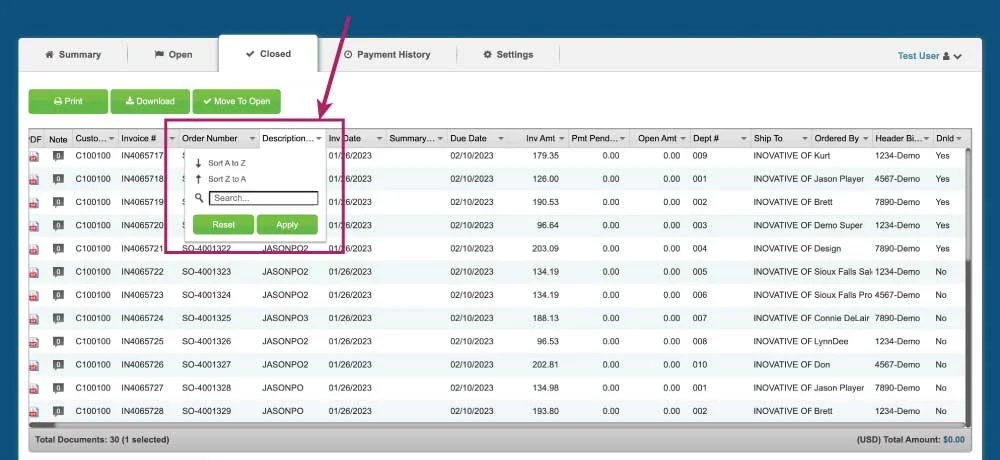This screenshot has height=460, width=1000.
Task: Click the 202.81 invoice amount cell
Action: [x=546, y=365]
